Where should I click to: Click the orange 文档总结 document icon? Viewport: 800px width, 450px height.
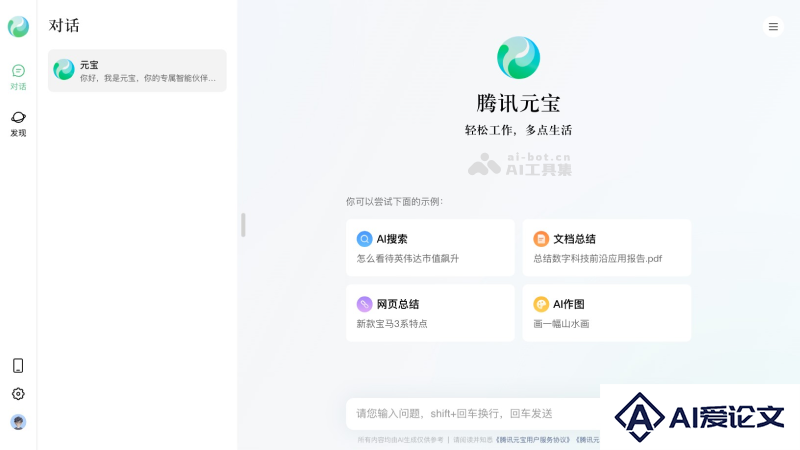coord(541,239)
